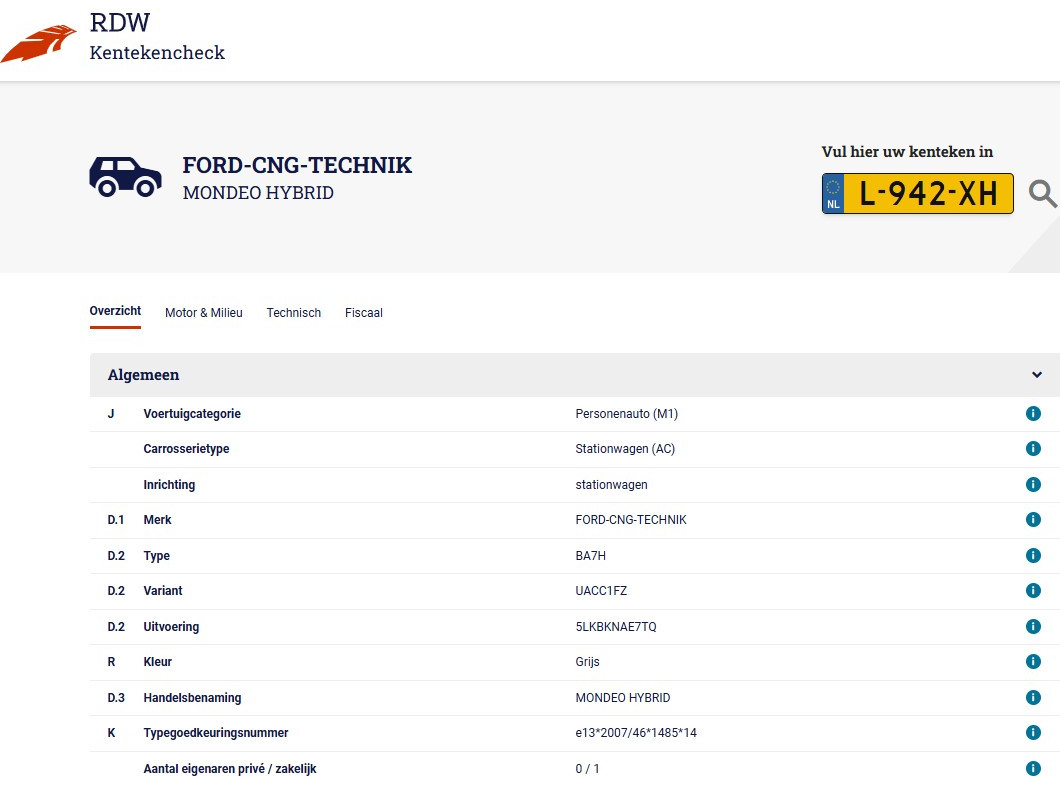Viewport: 1060px width, 795px height.
Task: Click the lowercase stationwagen Inrichting value
Action: pyautogui.click(x=611, y=485)
